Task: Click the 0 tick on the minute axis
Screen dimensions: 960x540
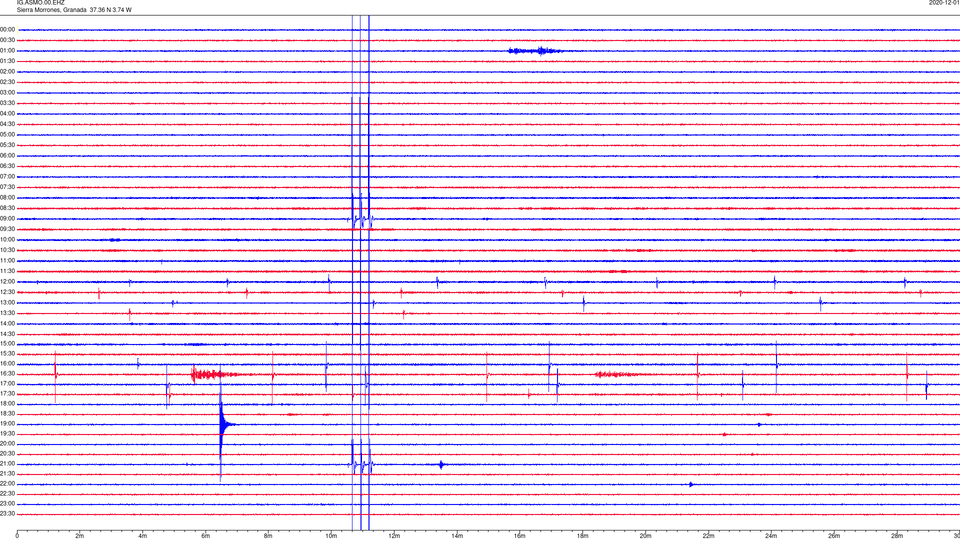Action: [x=17, y=536]
